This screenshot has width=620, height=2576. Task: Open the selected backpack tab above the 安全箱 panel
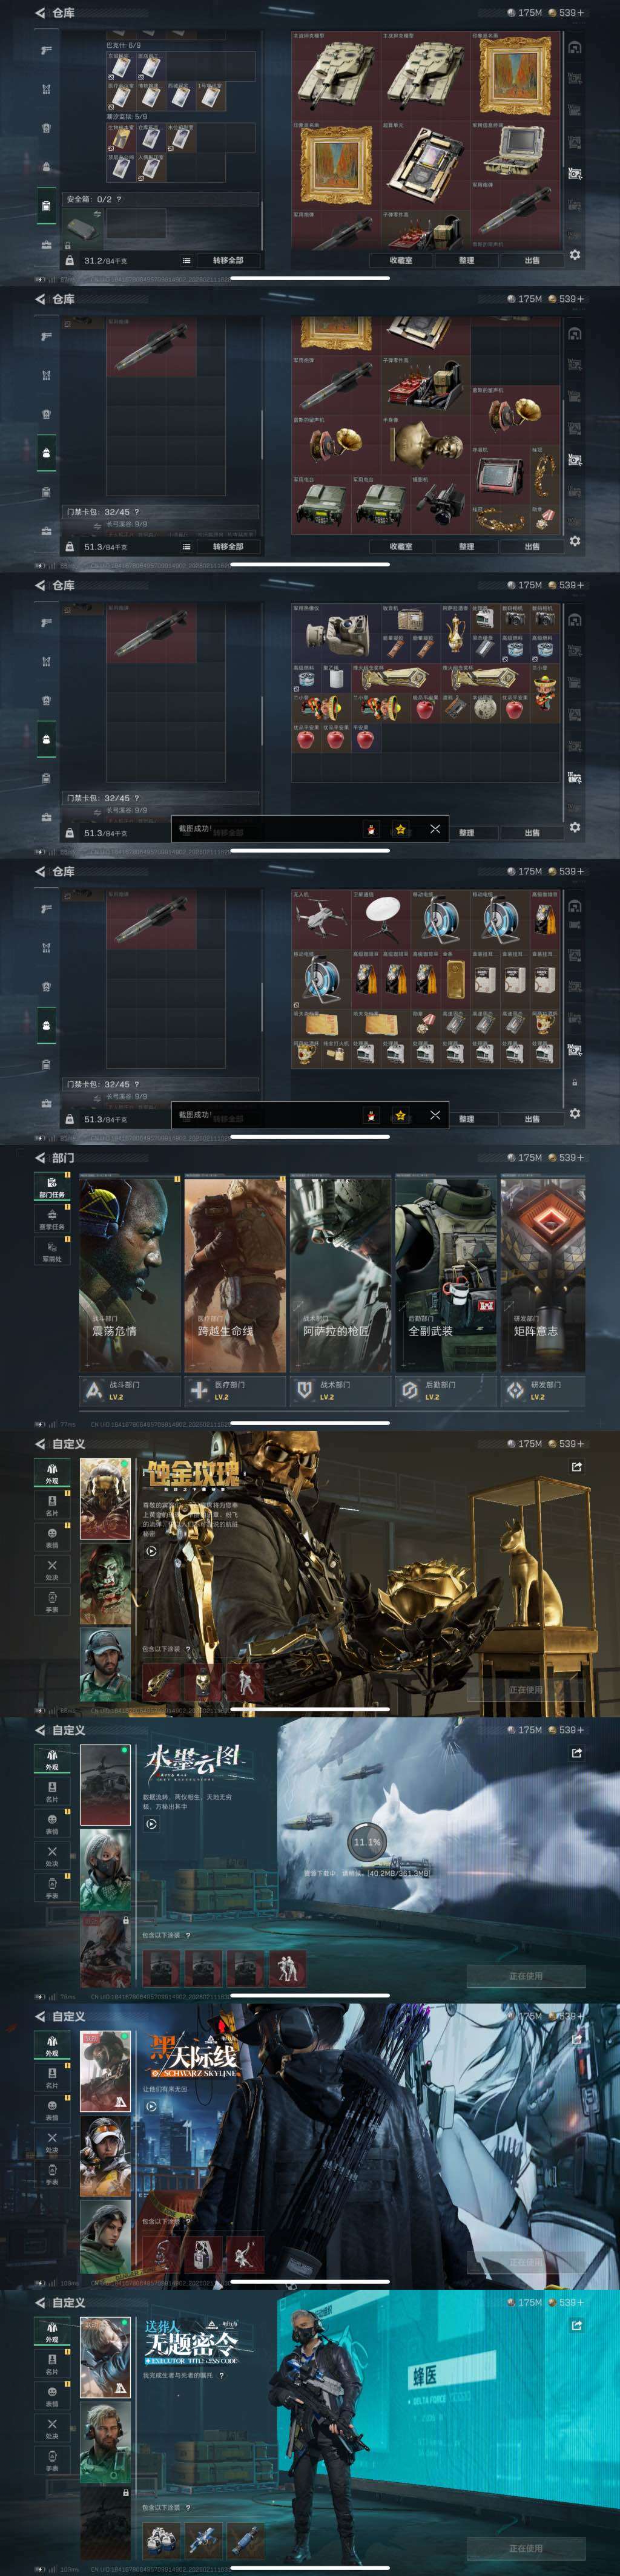pos(46,206)
